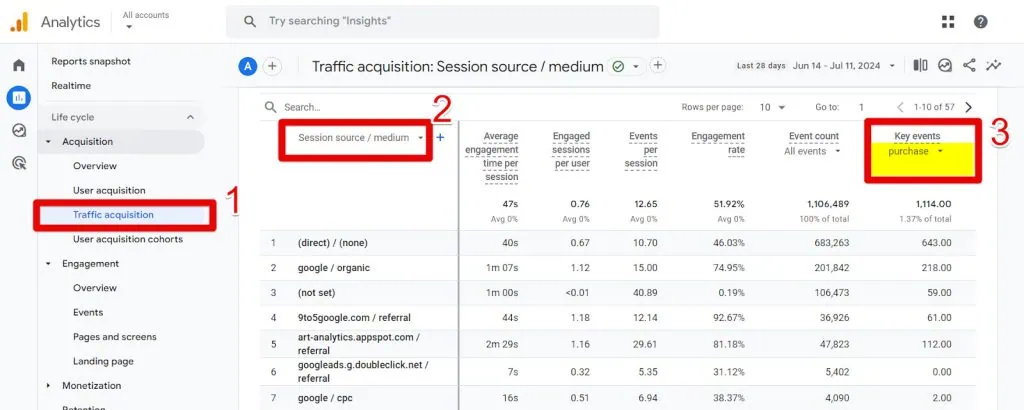Sort by Events per session column
The width and height of the screenshot is (1024, 410).
[643, 150]
